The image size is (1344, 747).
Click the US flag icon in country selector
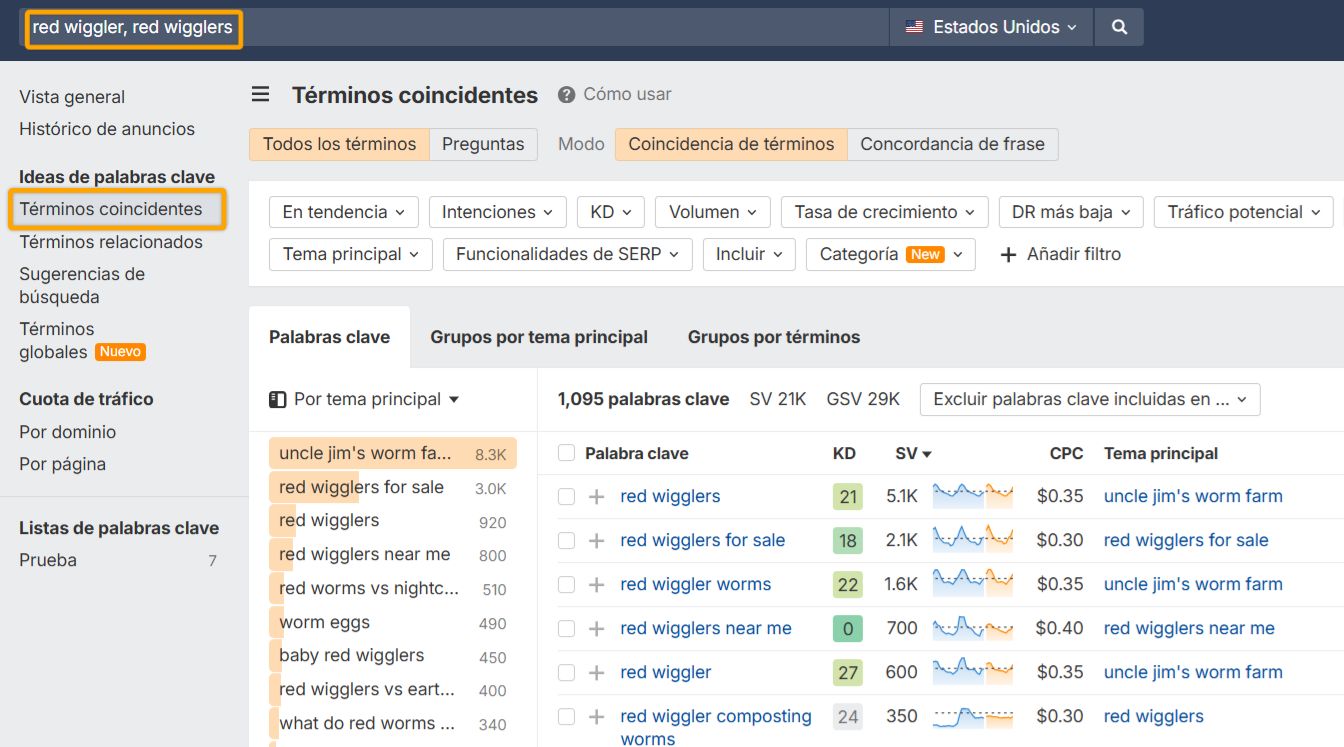coord(913,27)
